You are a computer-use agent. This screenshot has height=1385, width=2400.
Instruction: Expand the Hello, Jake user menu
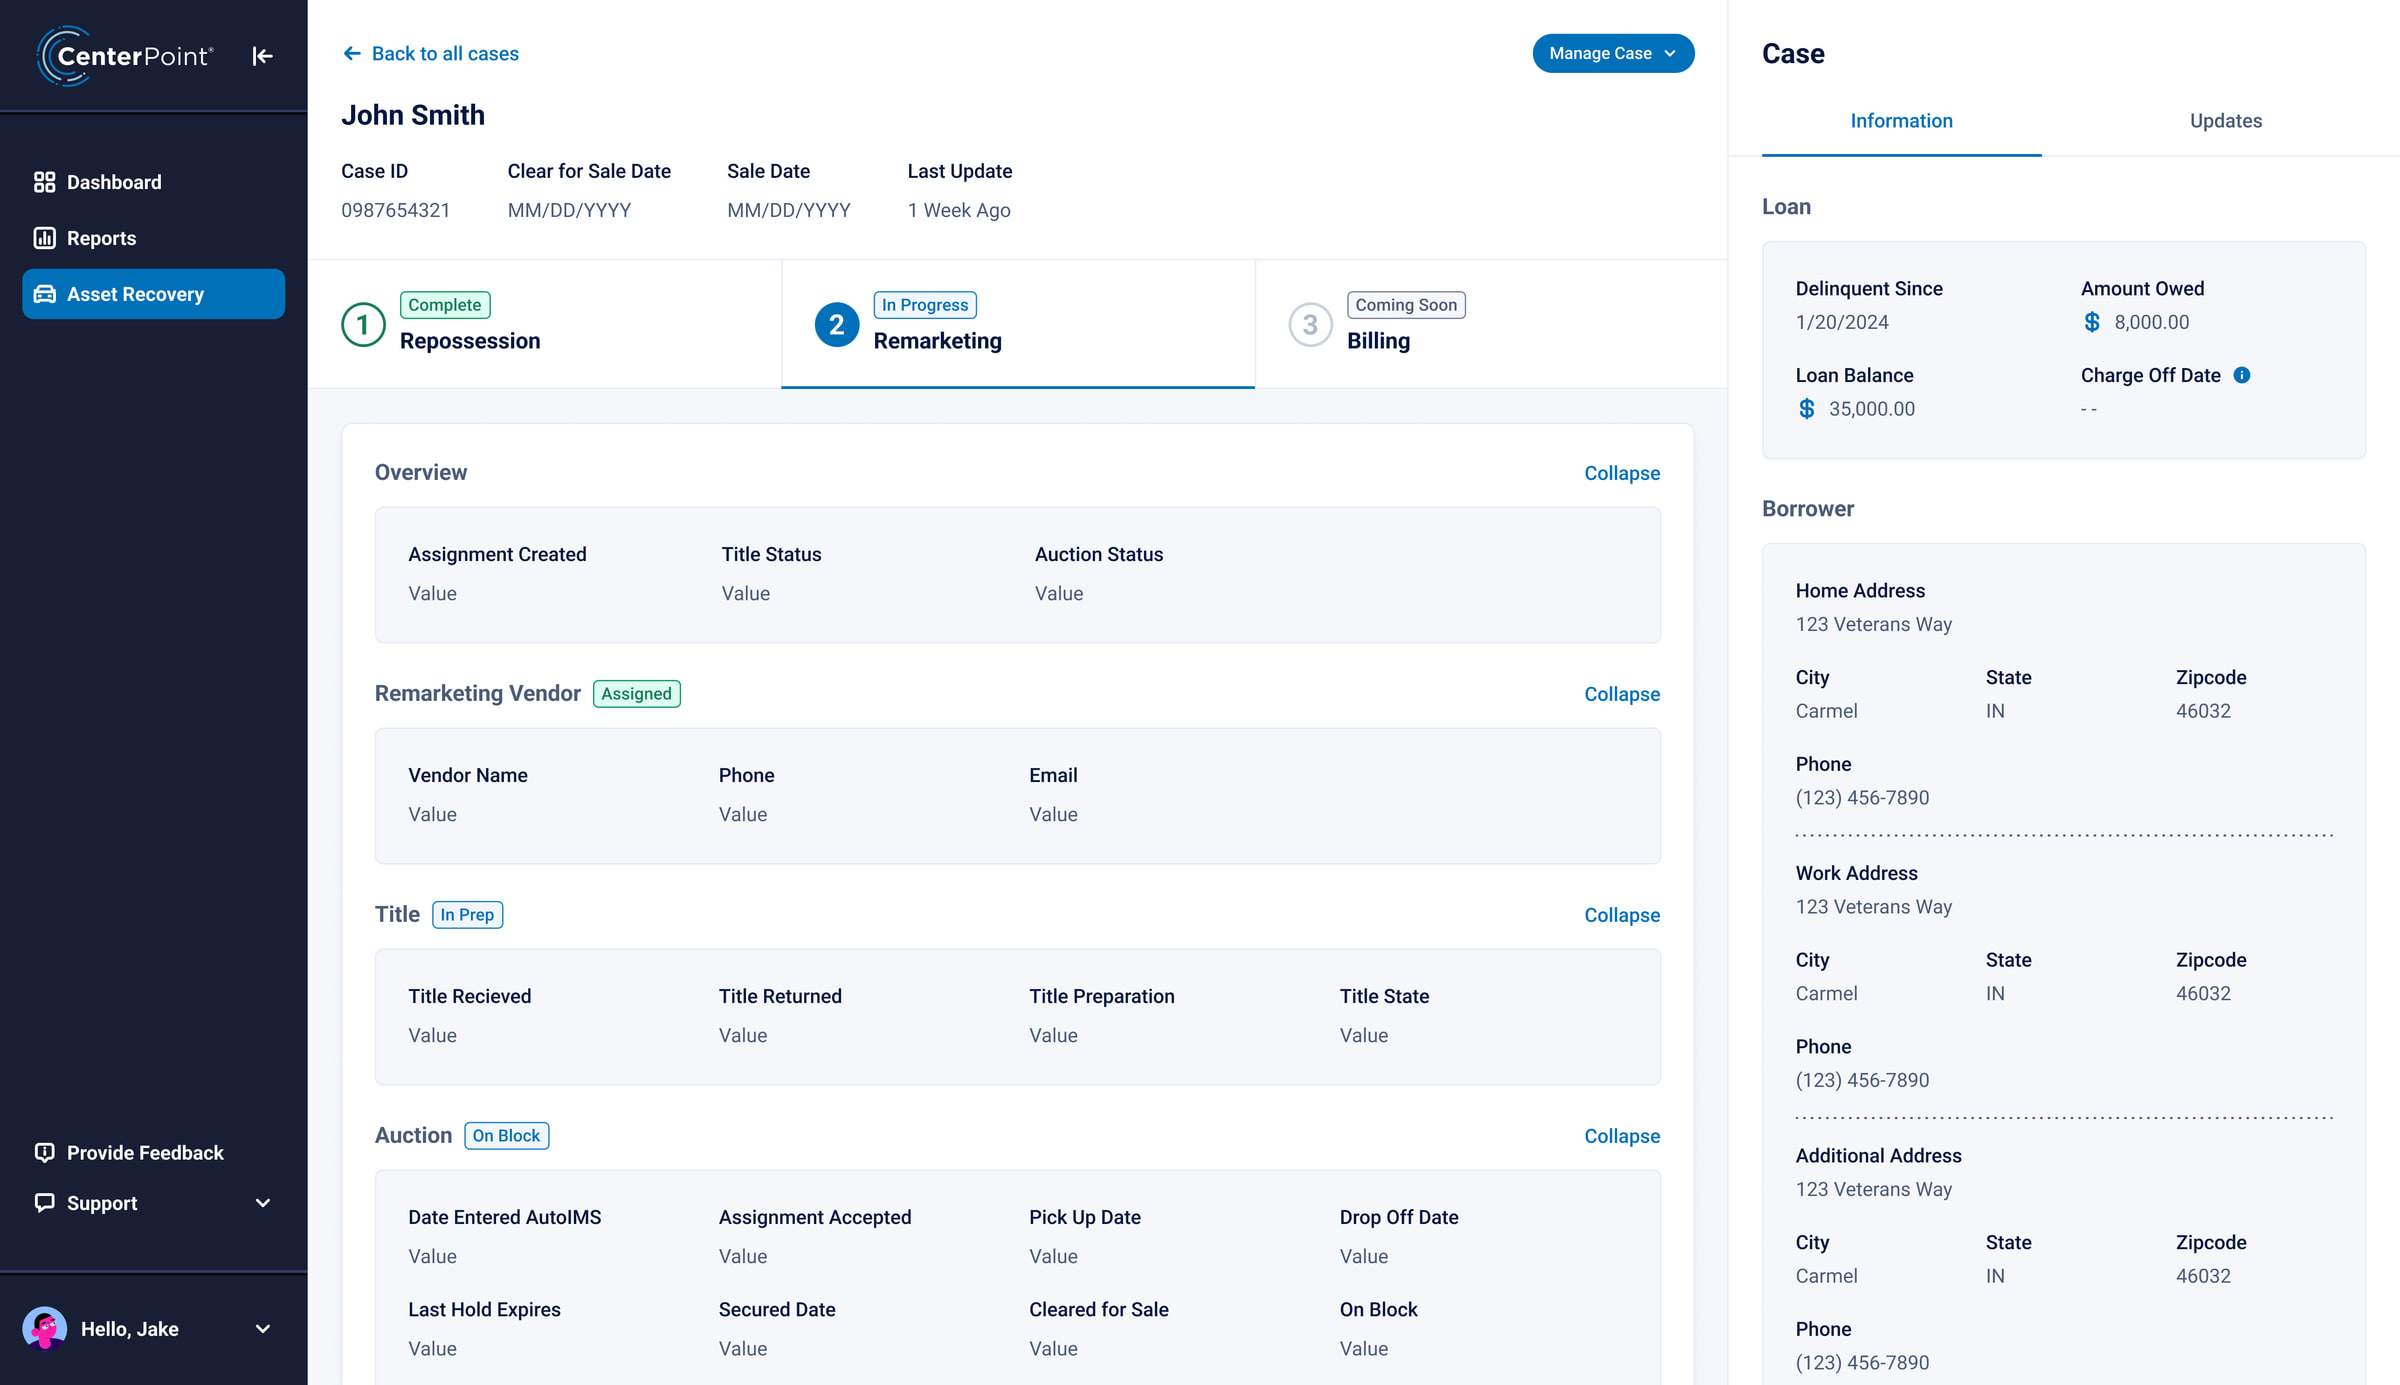click(x=263, y=1329)
